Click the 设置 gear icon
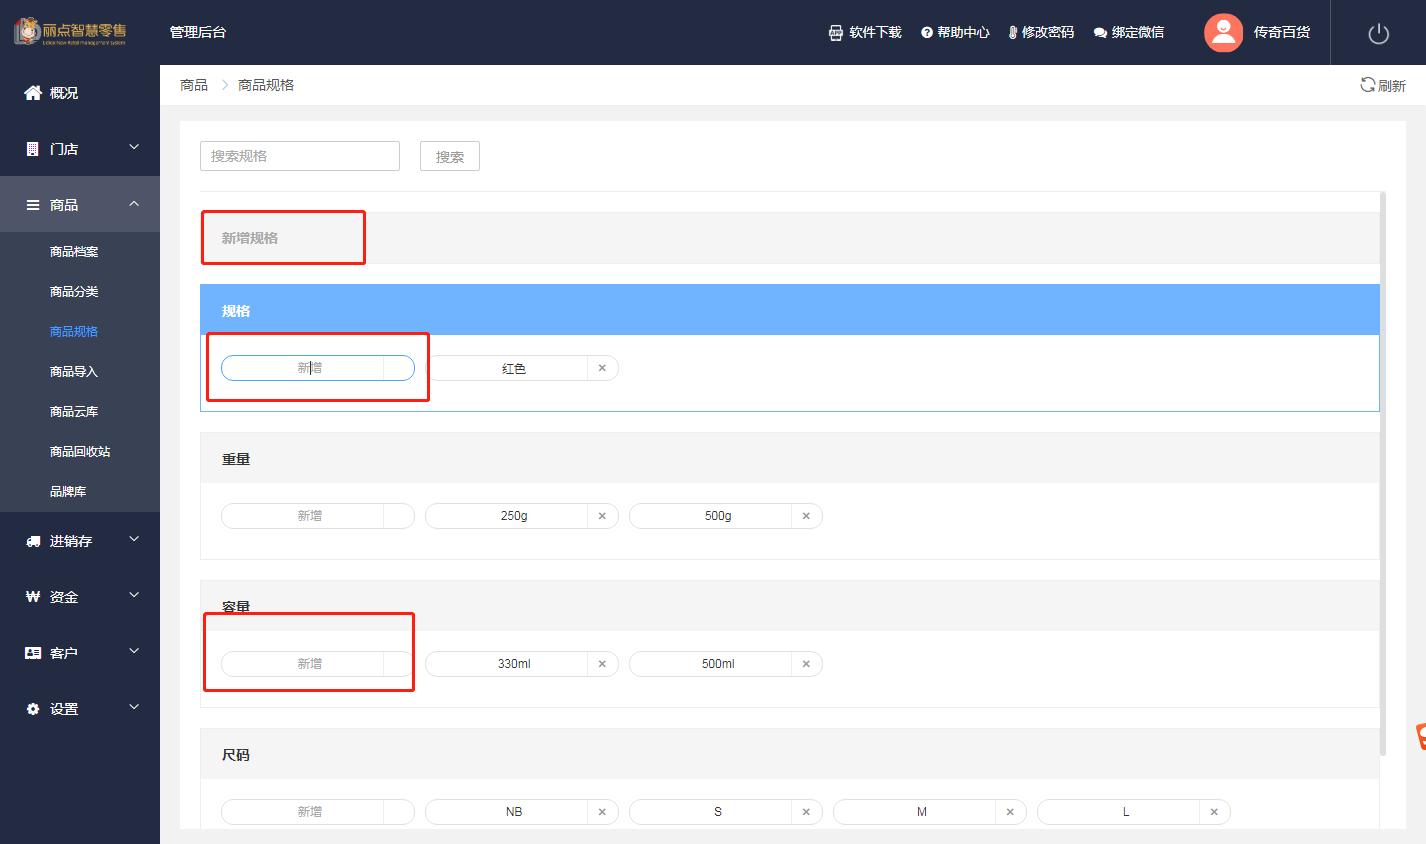Viewport: 1426px width, 844px height. tap(33, 709)
